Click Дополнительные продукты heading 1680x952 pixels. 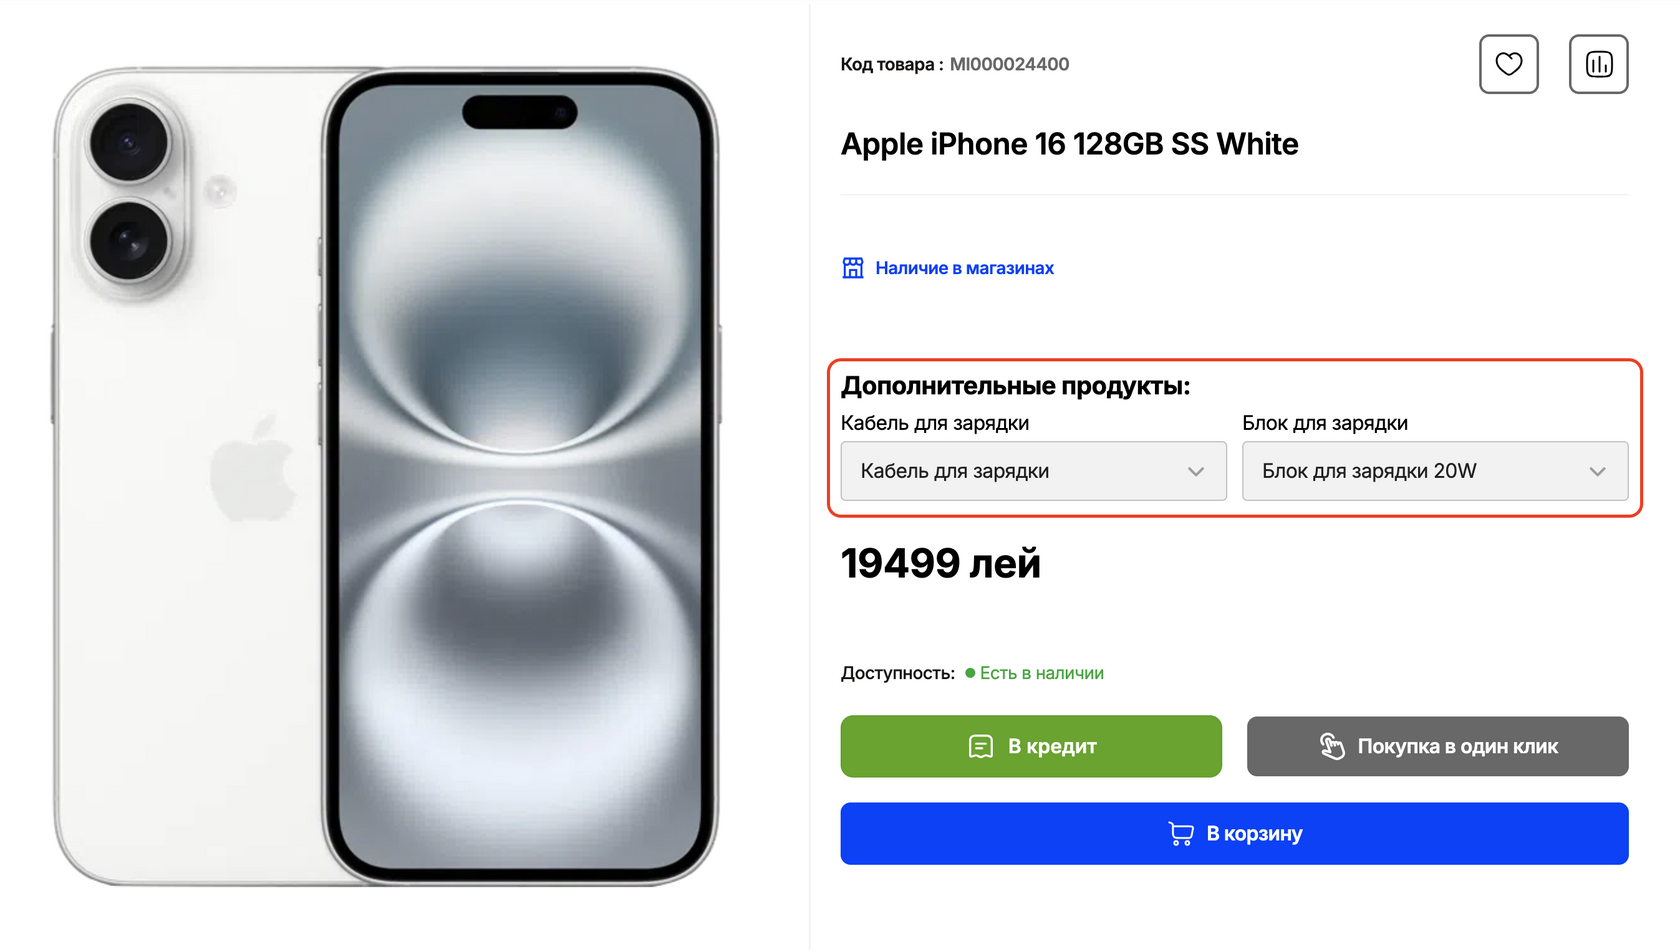[1016, 386]
